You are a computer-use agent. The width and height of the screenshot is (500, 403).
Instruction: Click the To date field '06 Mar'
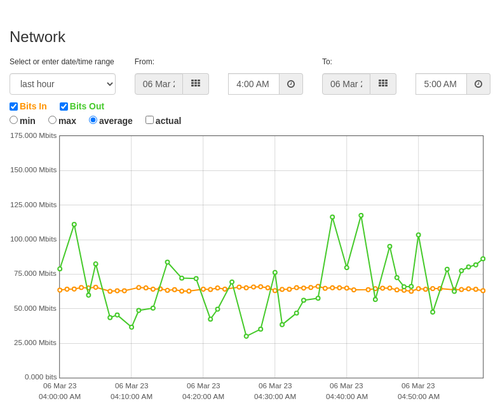click(x=346, y=84)
